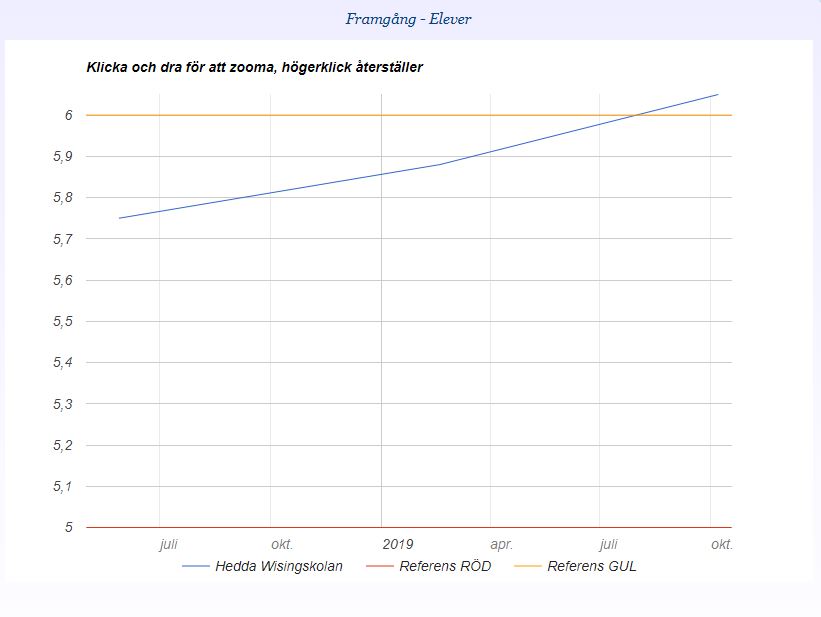
Task: Click the 5,7 y-axis label
Action: pyautogui.click(x=63, y=239)
